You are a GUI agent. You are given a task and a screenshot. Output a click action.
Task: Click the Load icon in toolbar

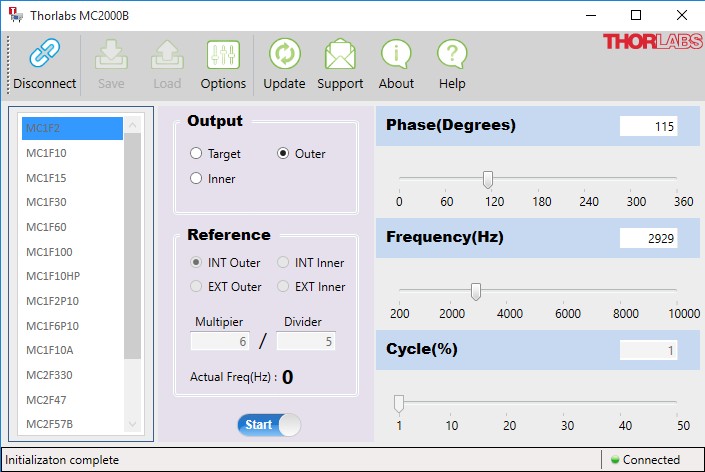[167, 54]
